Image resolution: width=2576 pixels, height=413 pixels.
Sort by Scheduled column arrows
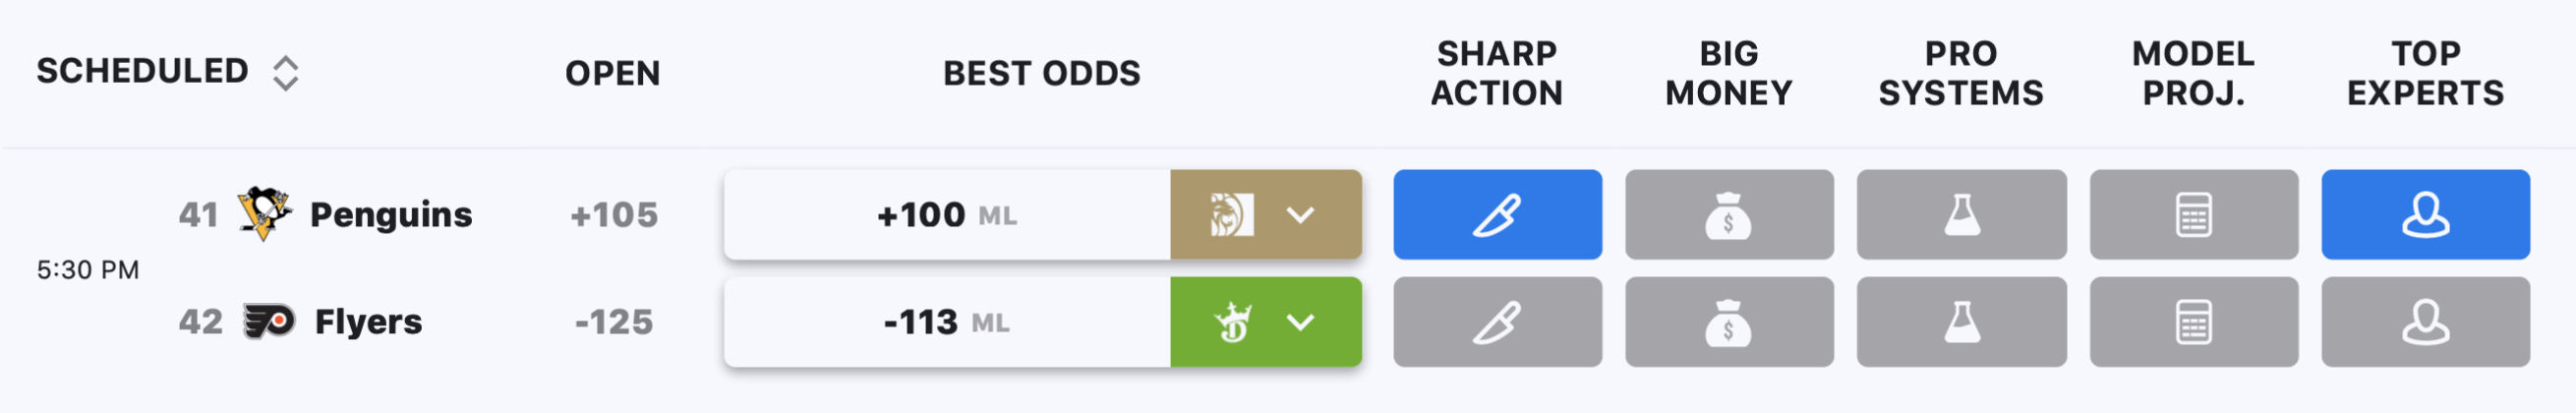point(286,73)
